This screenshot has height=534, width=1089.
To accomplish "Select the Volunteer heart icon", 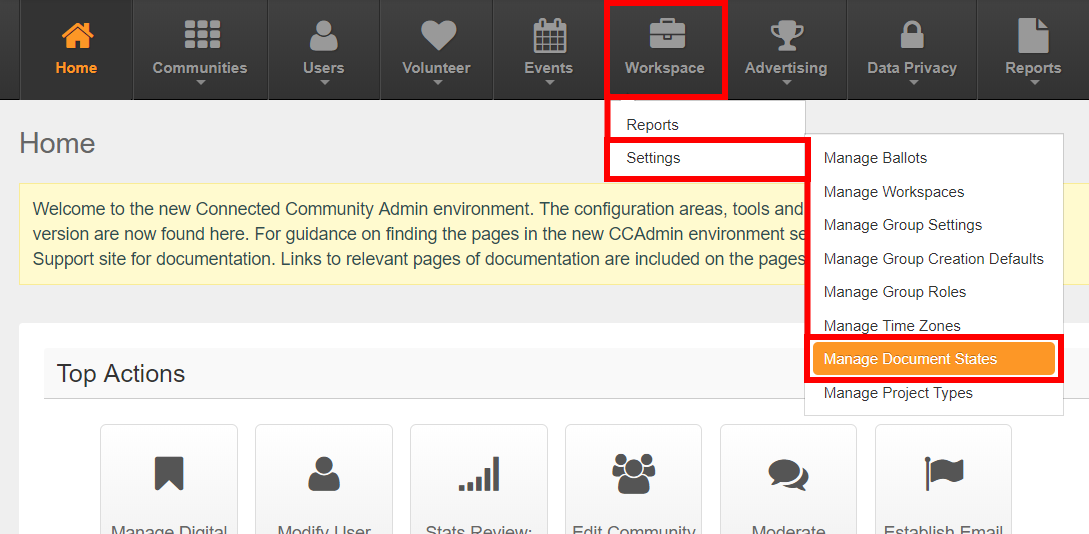I will (x=437, y=35).
